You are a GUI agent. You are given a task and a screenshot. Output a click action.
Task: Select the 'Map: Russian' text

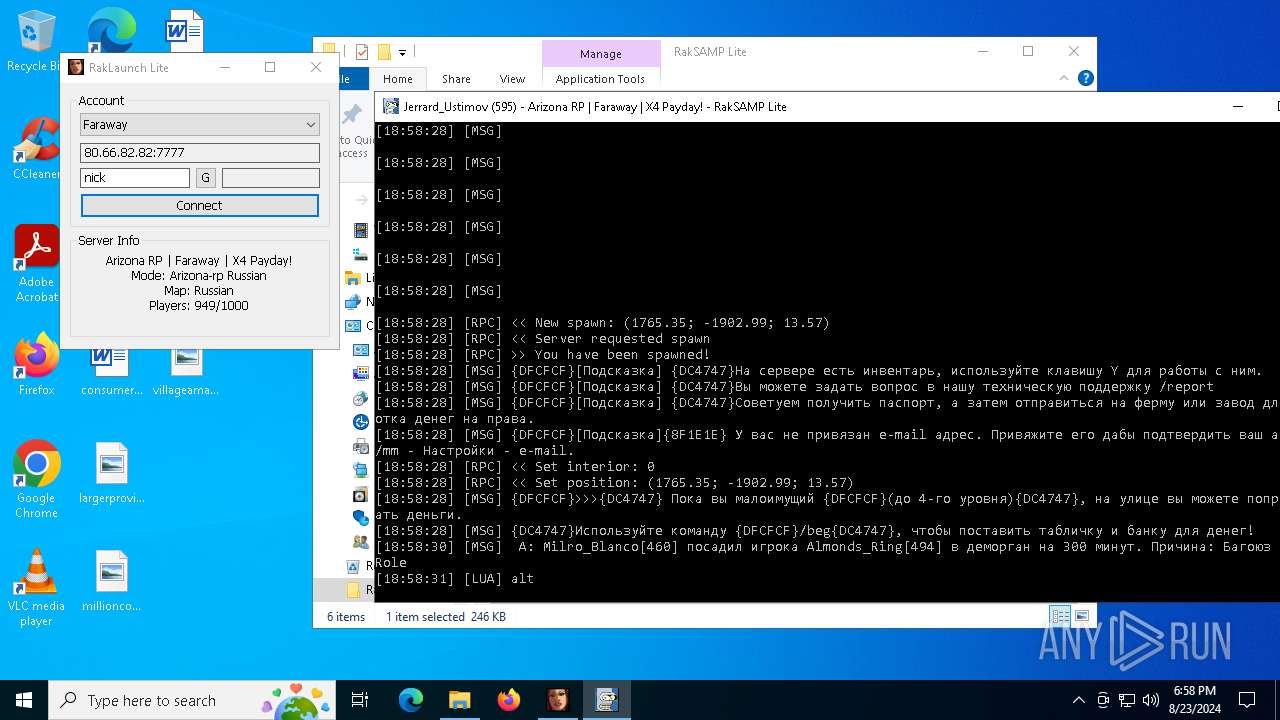tap(199, 291)
